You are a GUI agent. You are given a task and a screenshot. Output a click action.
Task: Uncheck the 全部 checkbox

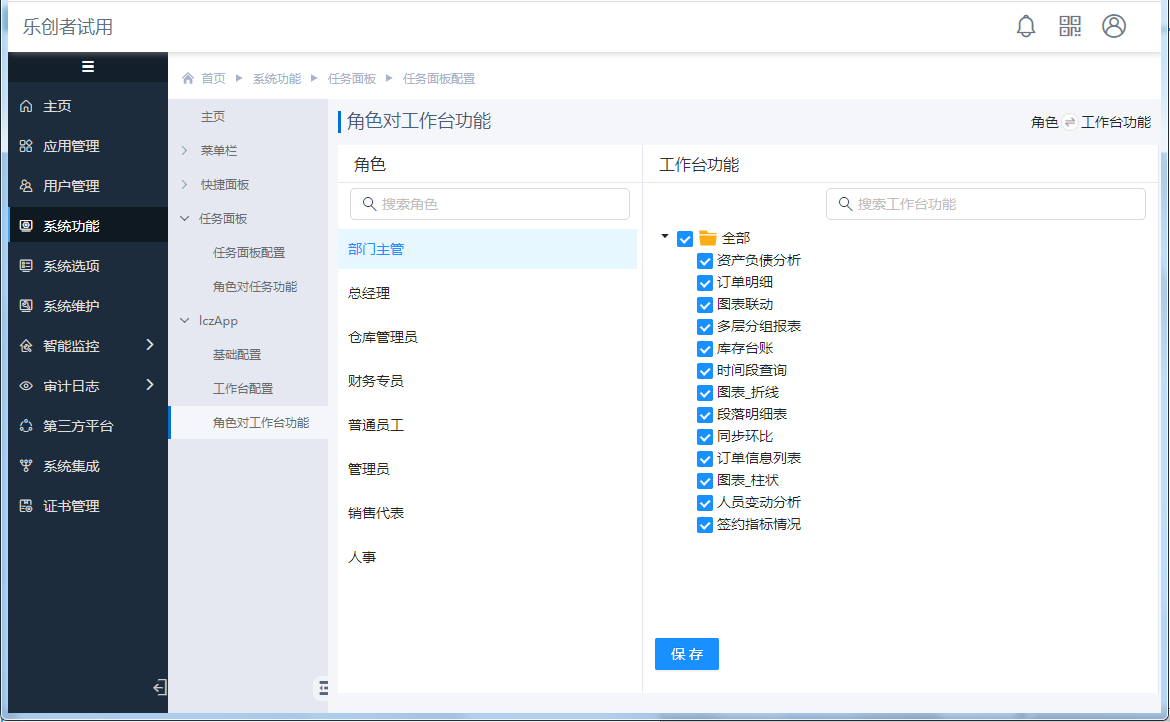685,238
